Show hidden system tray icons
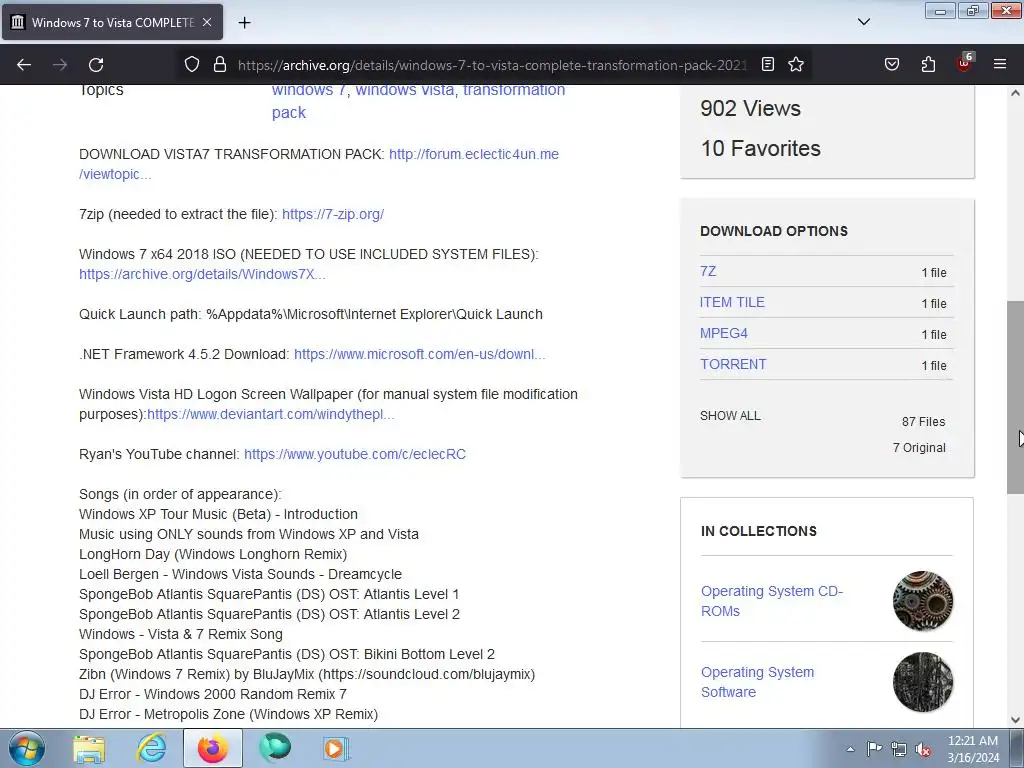The image size is (1024, 768). coord(850,749)
